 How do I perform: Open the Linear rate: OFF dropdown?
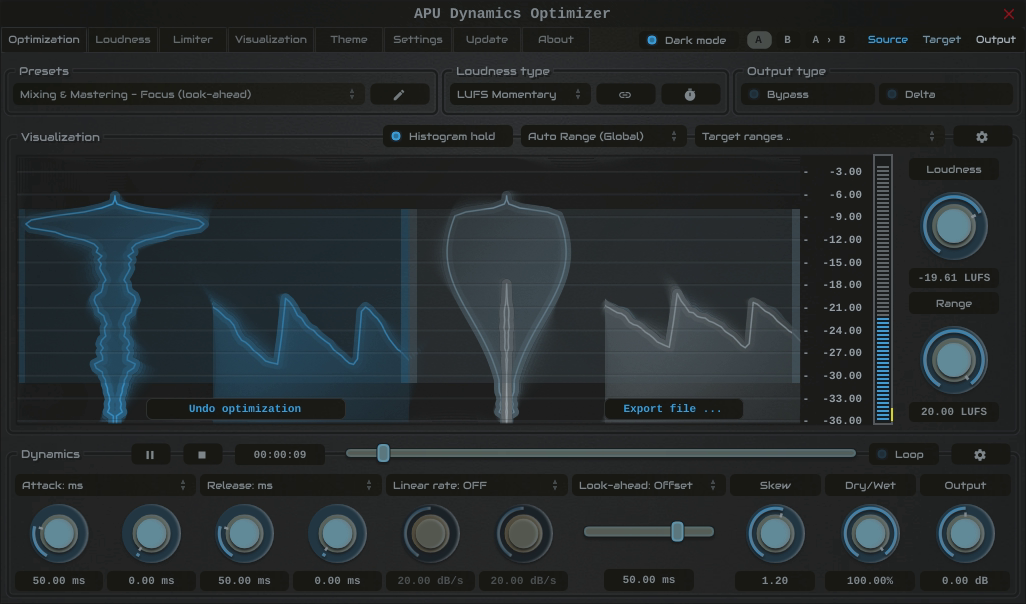click(x=476, y=486)
